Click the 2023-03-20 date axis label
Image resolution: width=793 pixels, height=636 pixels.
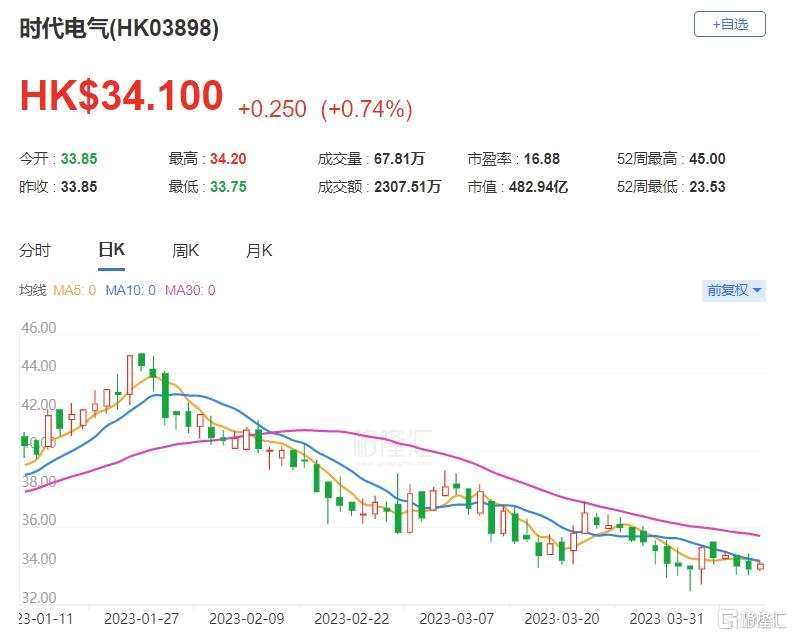pos(562,619)
